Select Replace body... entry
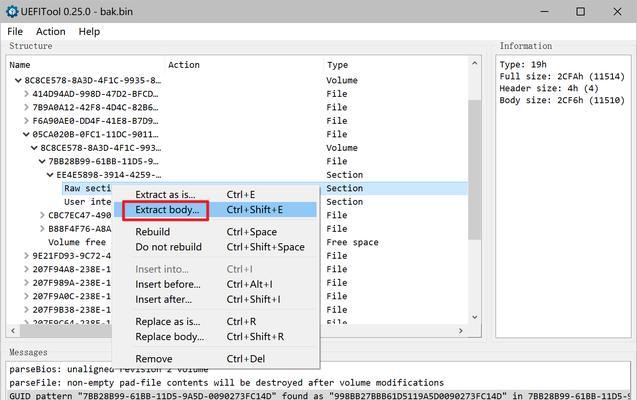Image resolution: width=637 pixels, height=400 pixels. point(215,337)
